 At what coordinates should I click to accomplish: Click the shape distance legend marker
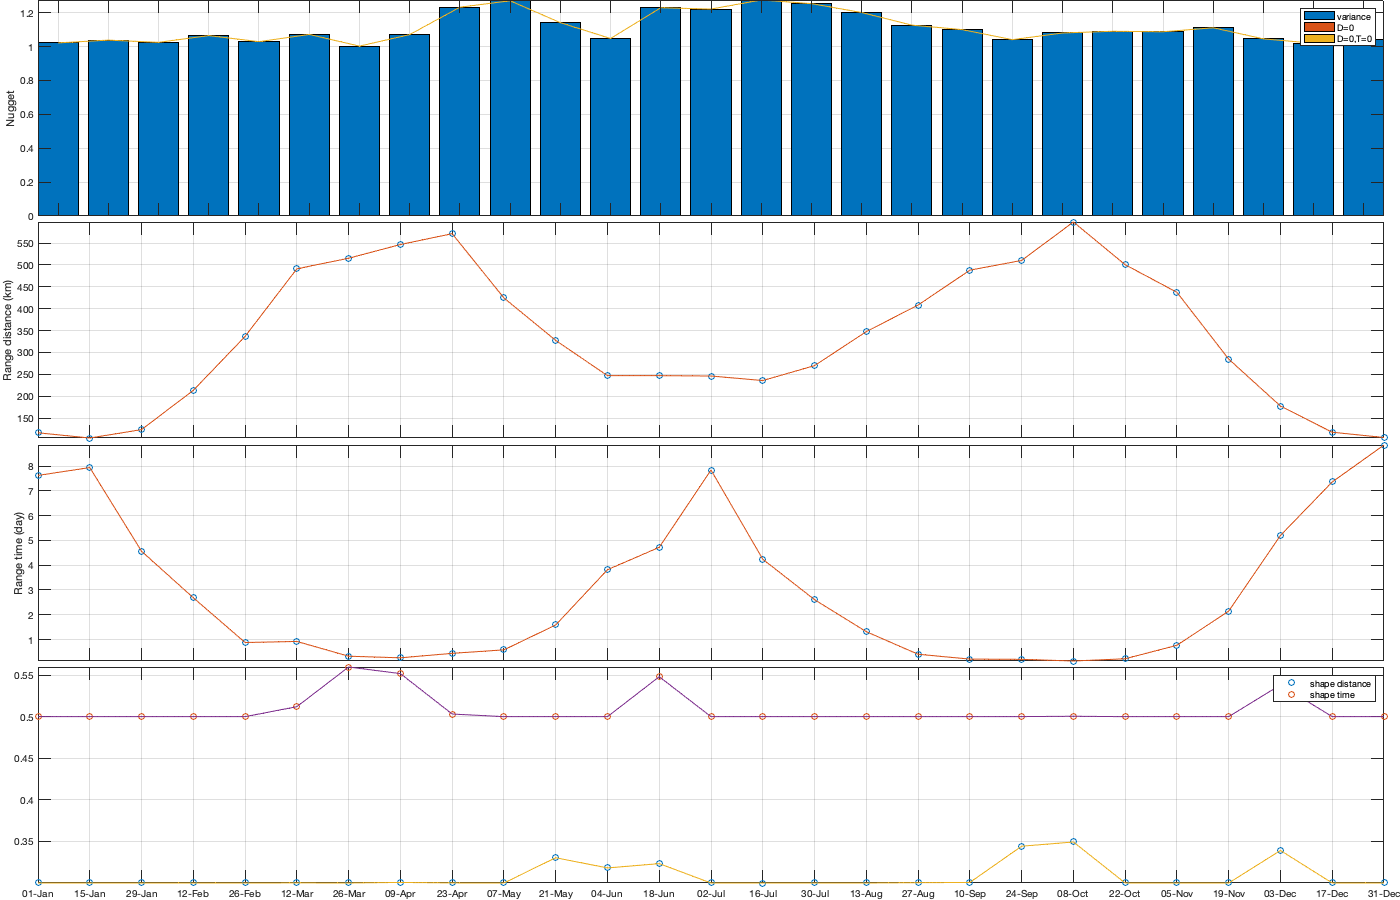click(x=1291, y=683)
